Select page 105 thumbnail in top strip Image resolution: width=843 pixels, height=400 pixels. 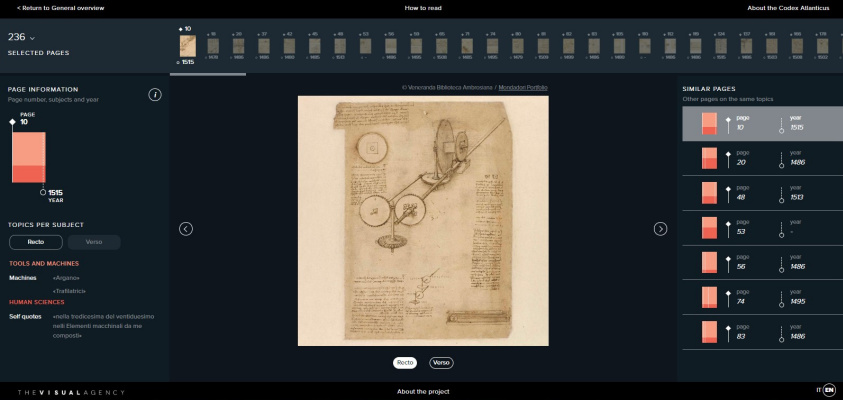(x=619, y=46)
